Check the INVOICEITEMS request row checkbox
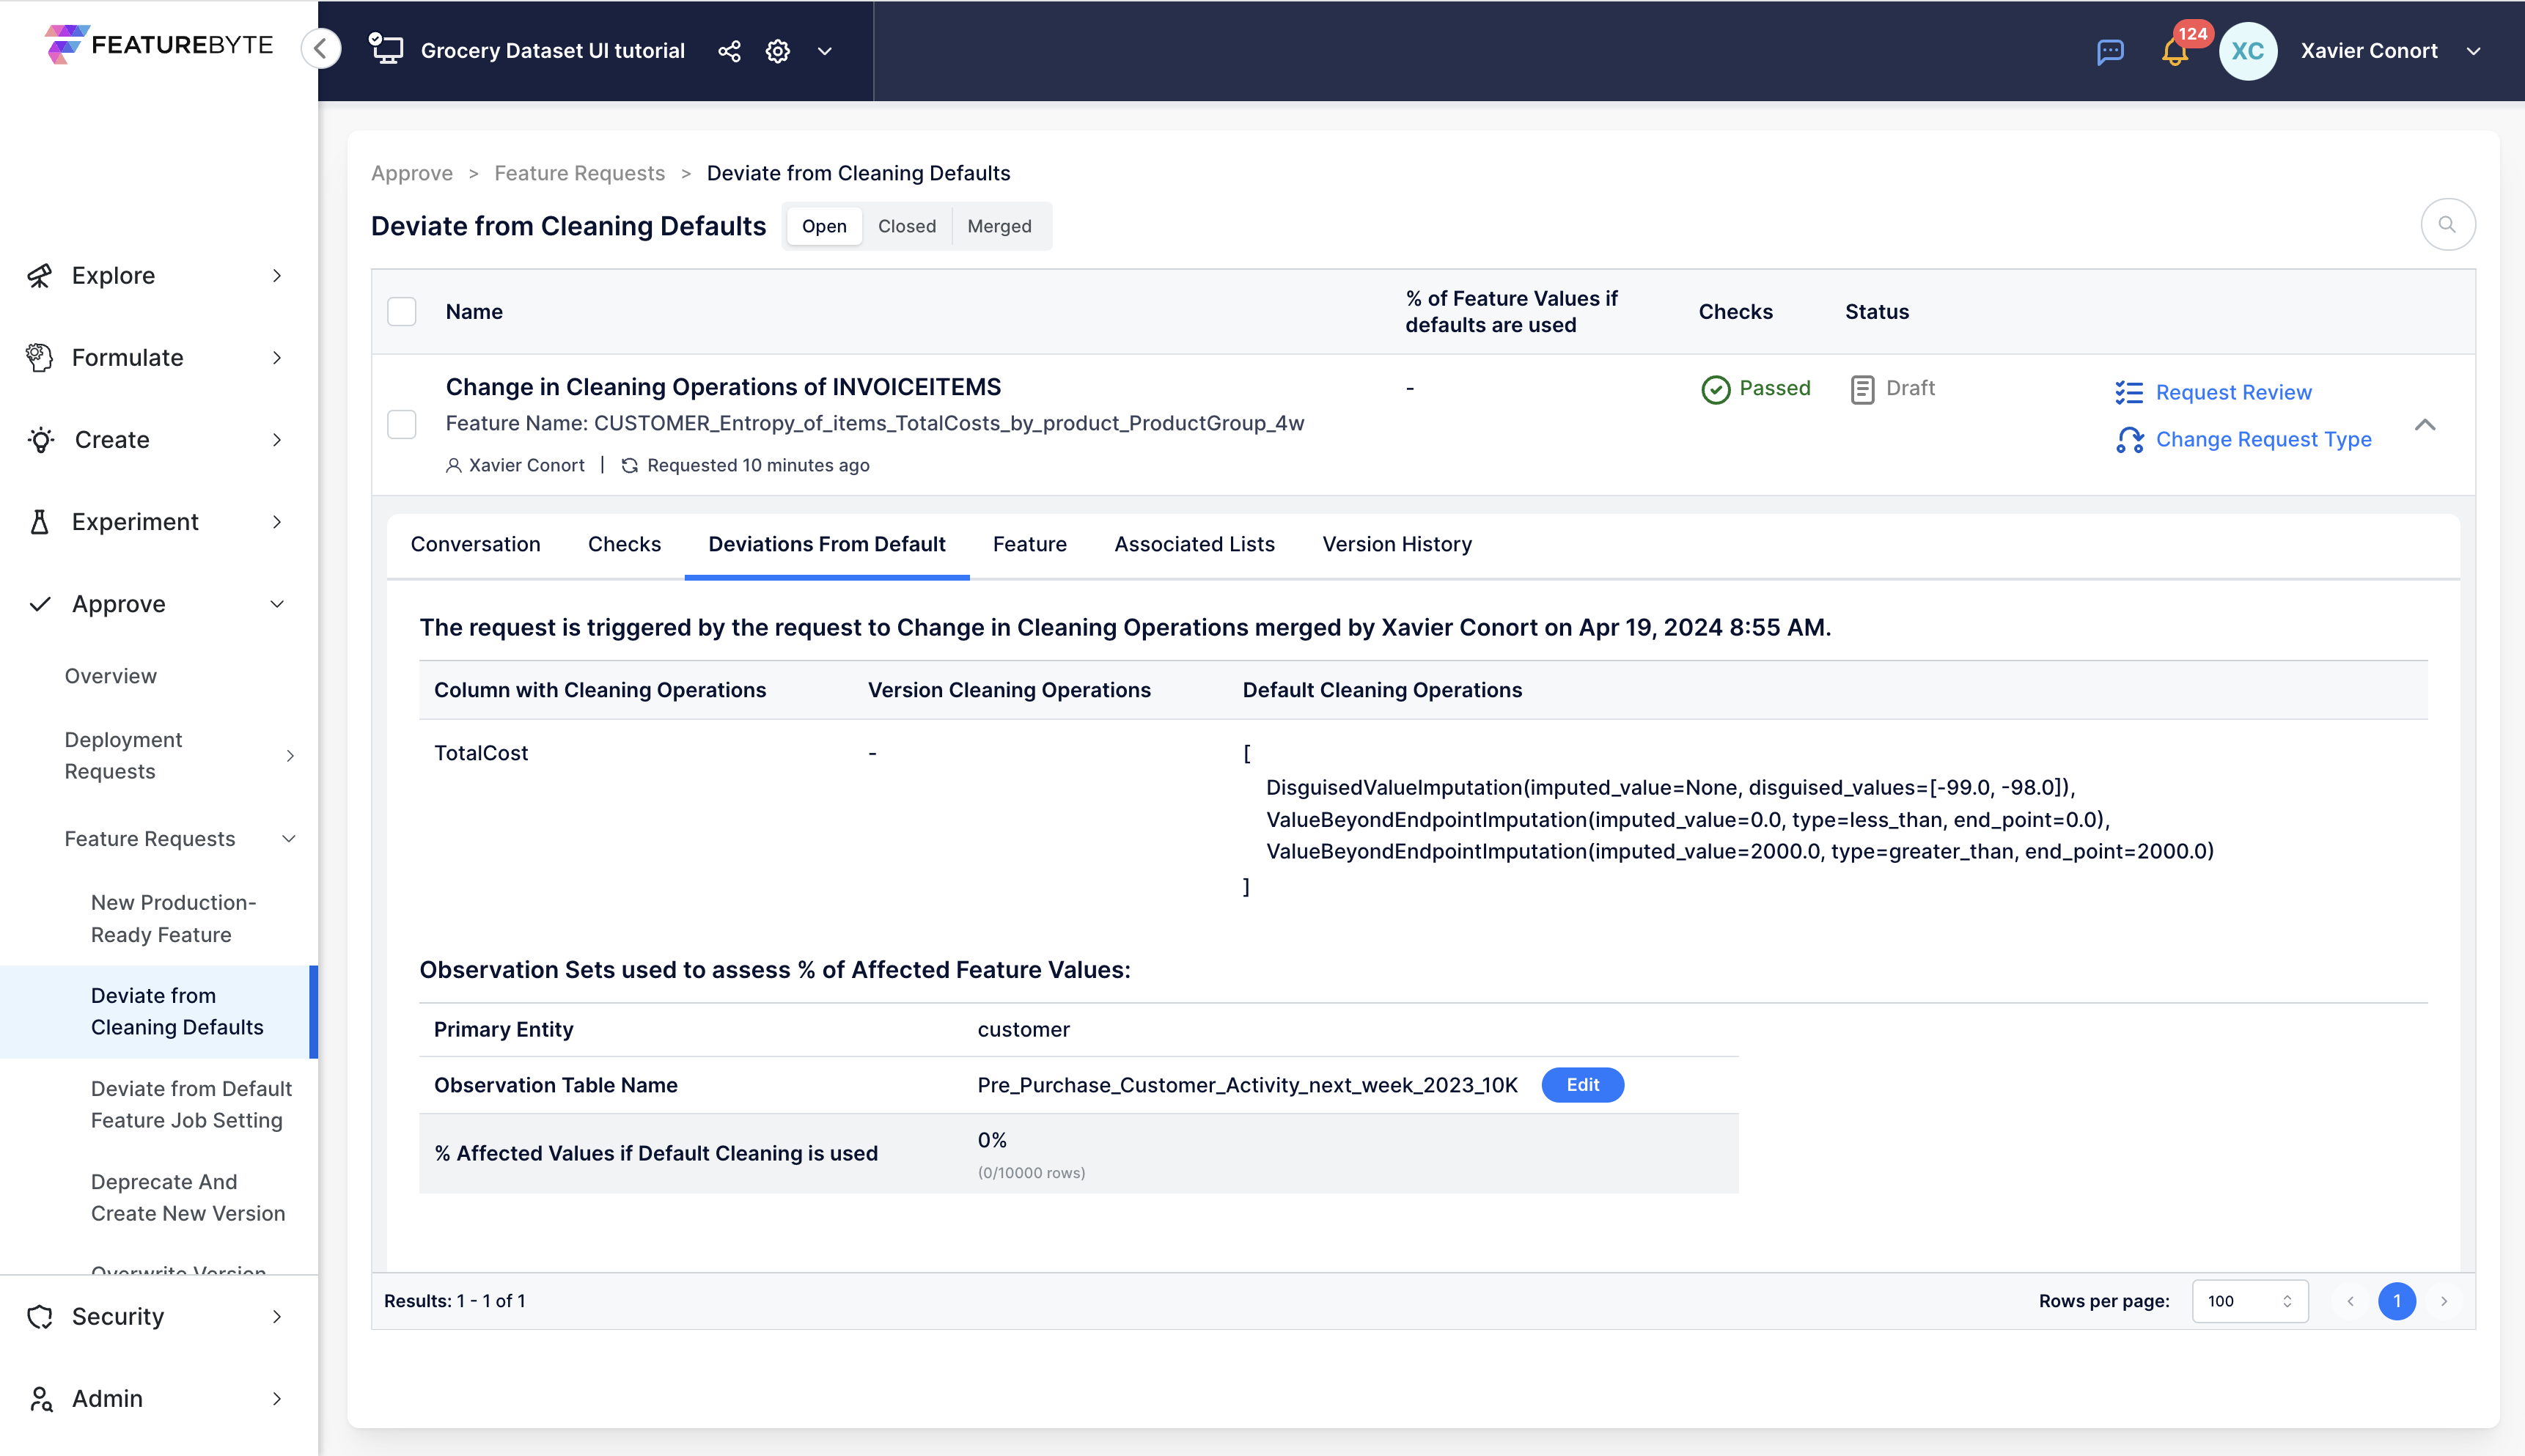The height and width of the screenshot is (1456, 2525). tap(402, 425)
